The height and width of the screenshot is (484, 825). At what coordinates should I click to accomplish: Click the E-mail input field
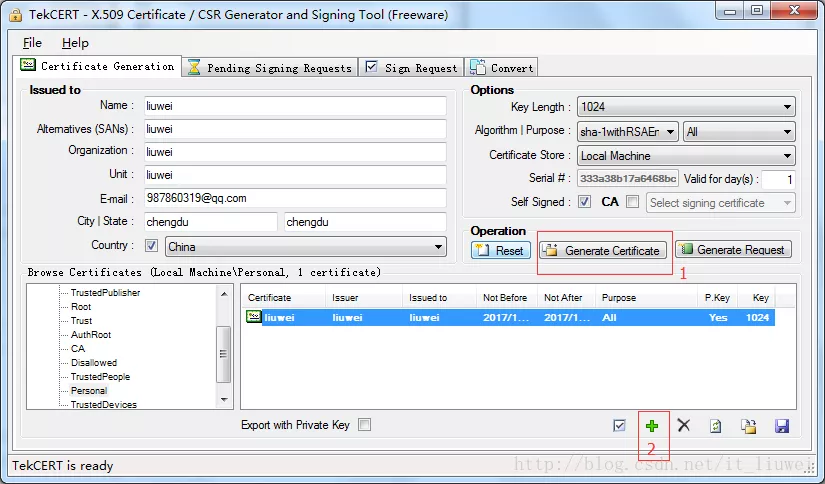point(294,198)
